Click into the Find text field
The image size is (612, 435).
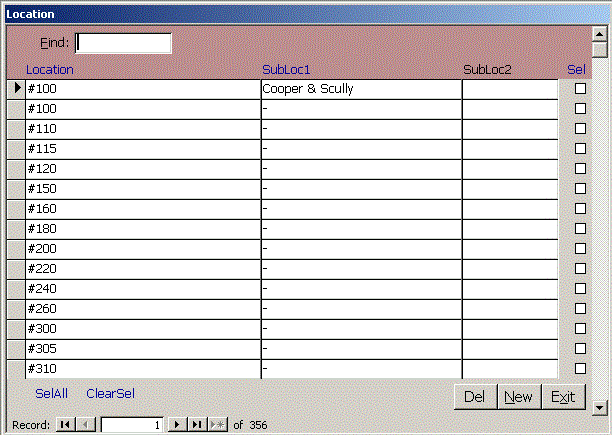coord(124,43)
